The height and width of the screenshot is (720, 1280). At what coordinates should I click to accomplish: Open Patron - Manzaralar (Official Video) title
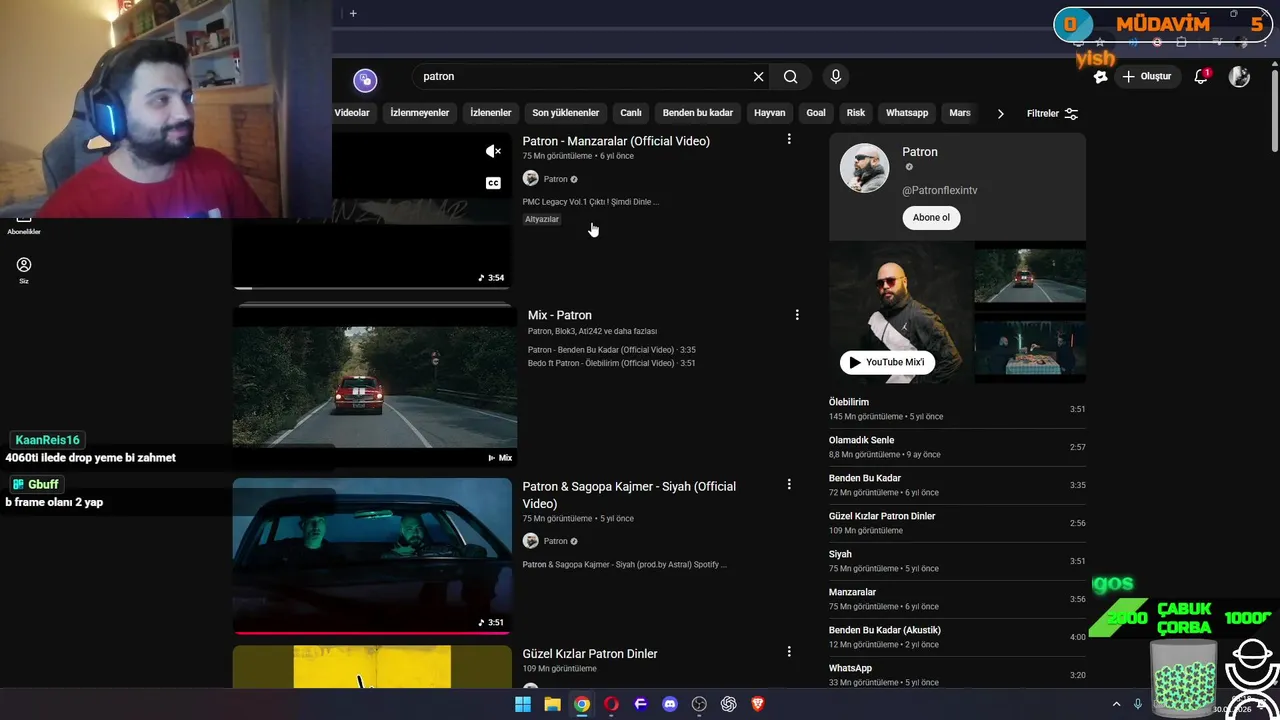click(x=616, y=141)
